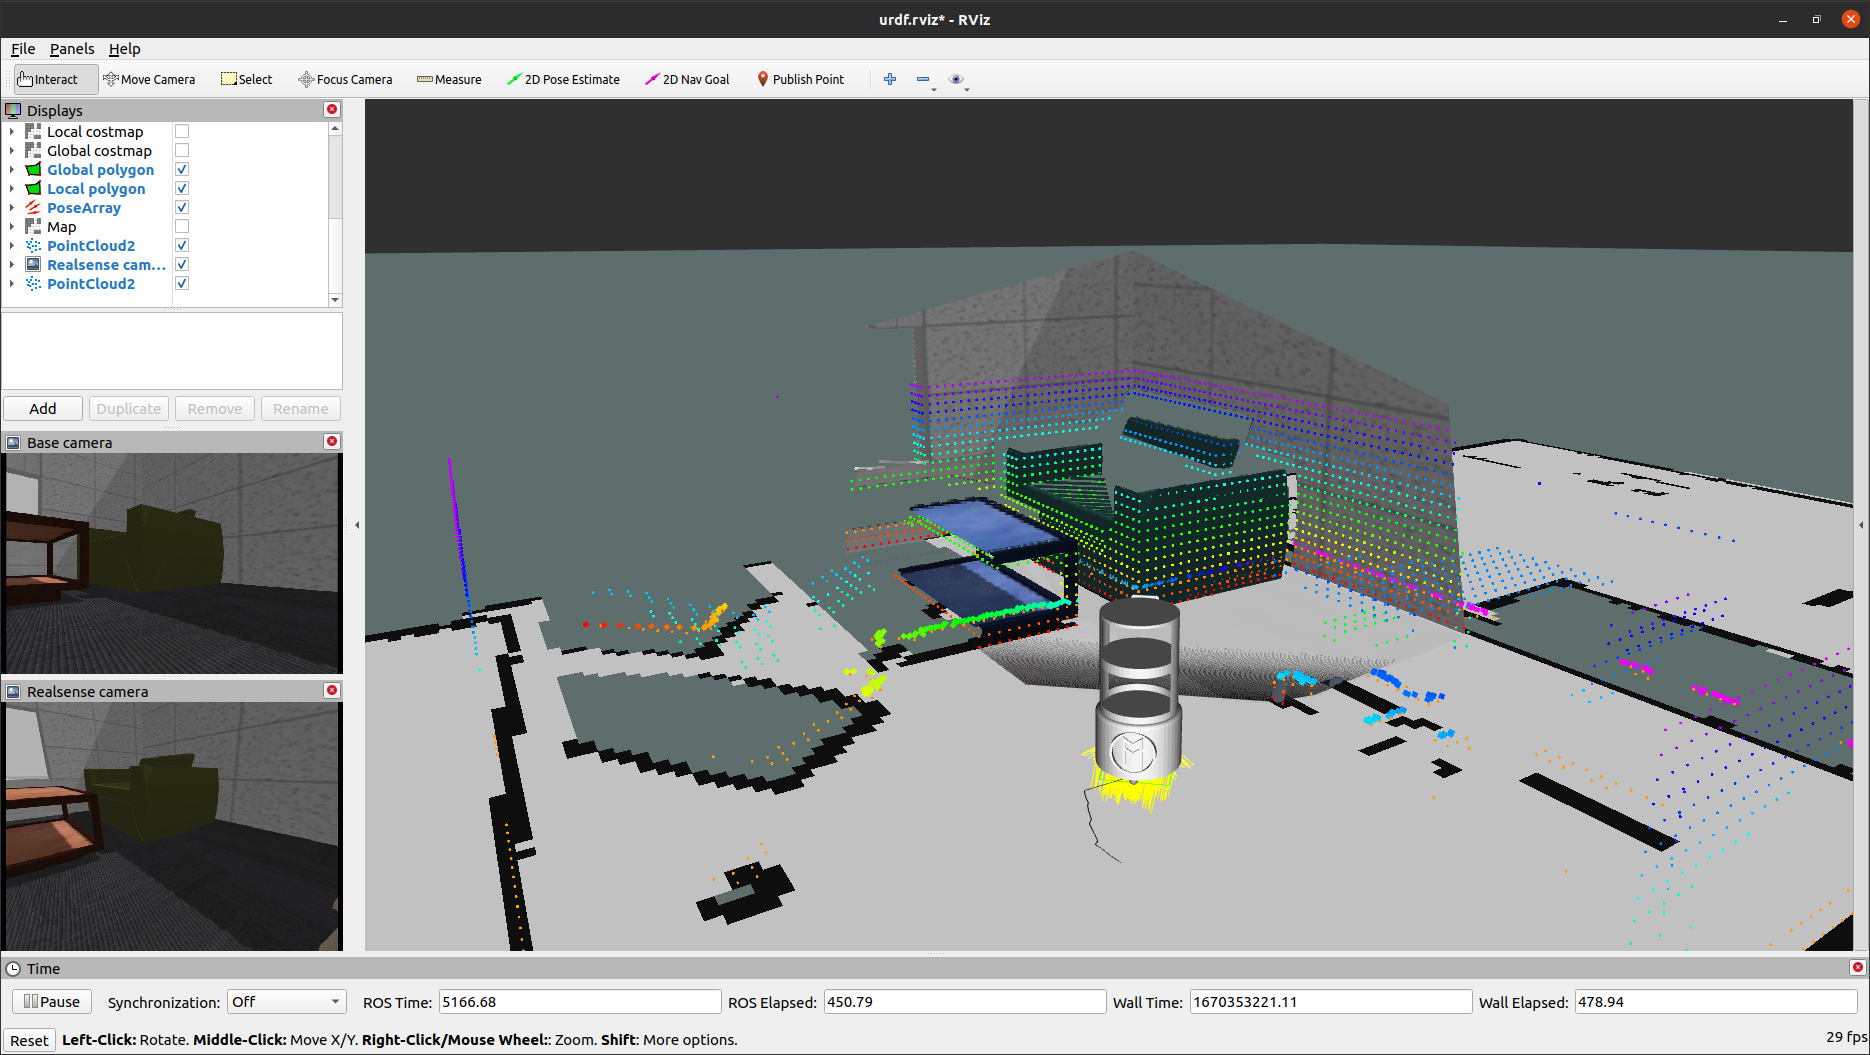This screenshot has width=1870, height=1055.
Task: Expand the Global costmap tree item
Action: coord(12,150)
